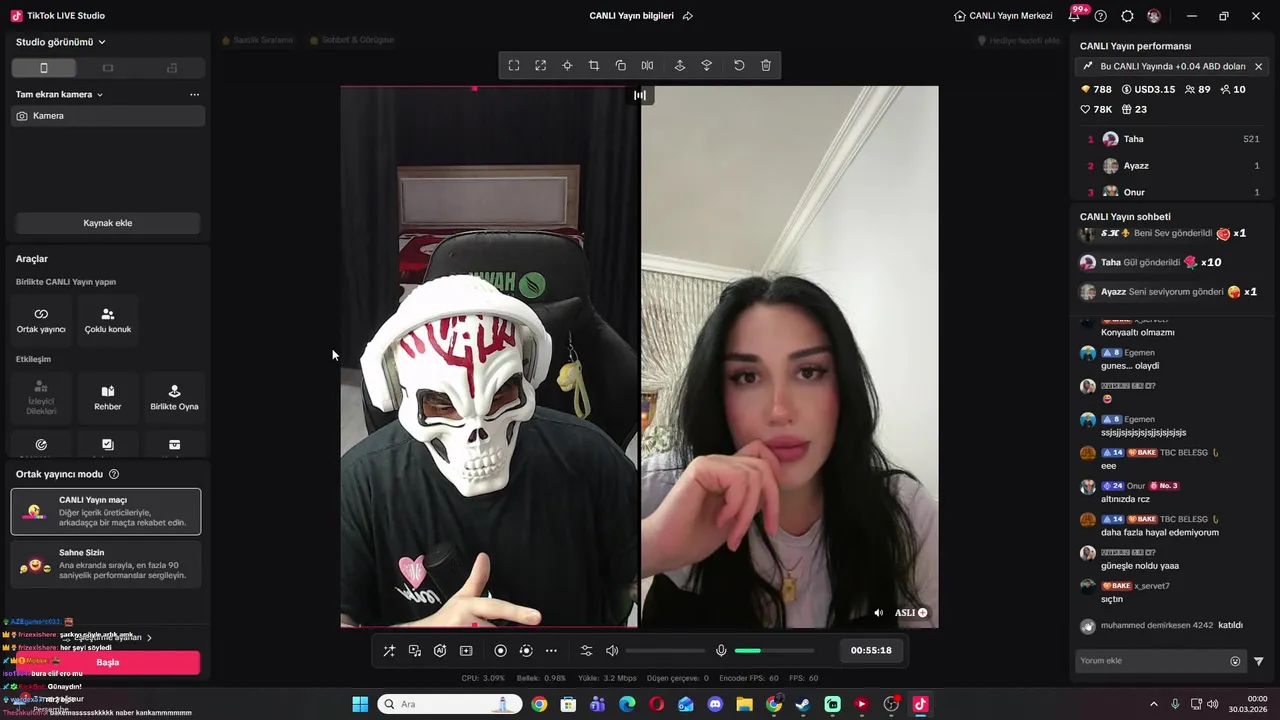This screenshot has height=720, width=1280.
Task: Open CANLI Yayın Merkezi
Action: (x=1003, y=16)
